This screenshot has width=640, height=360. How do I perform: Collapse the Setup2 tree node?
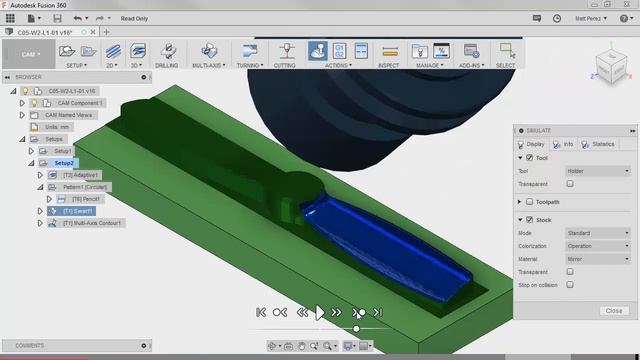point(31,163)
